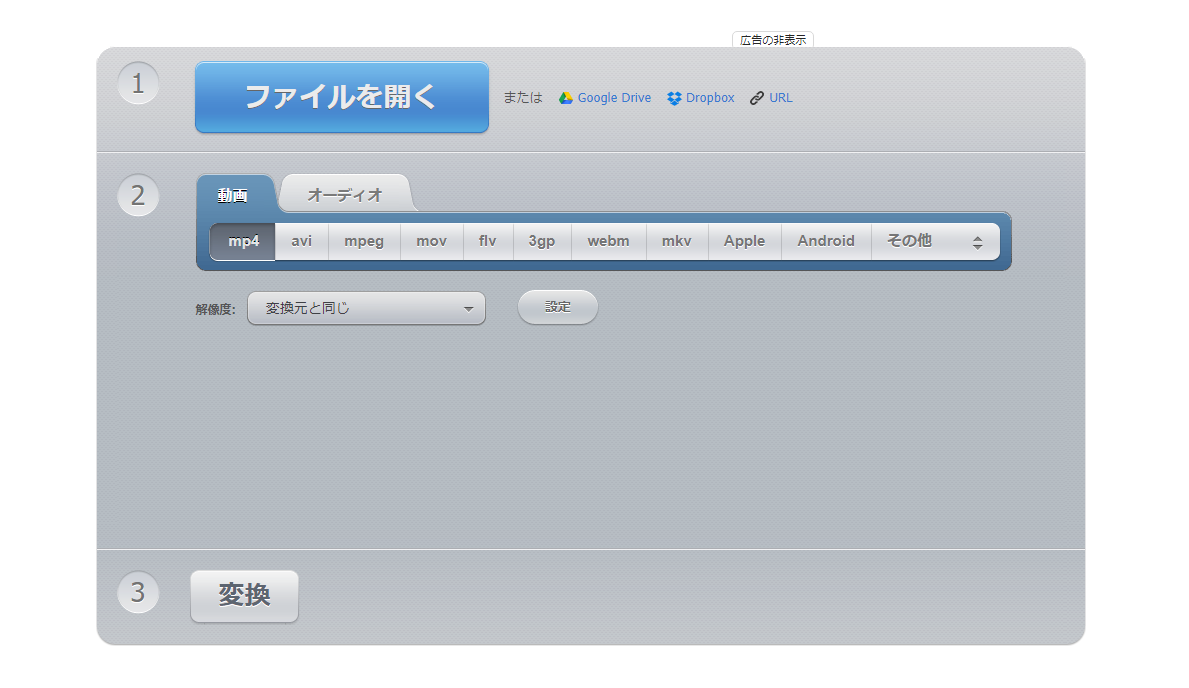
Task: Choose mpeg as conversion format
Action: [364, 241]
